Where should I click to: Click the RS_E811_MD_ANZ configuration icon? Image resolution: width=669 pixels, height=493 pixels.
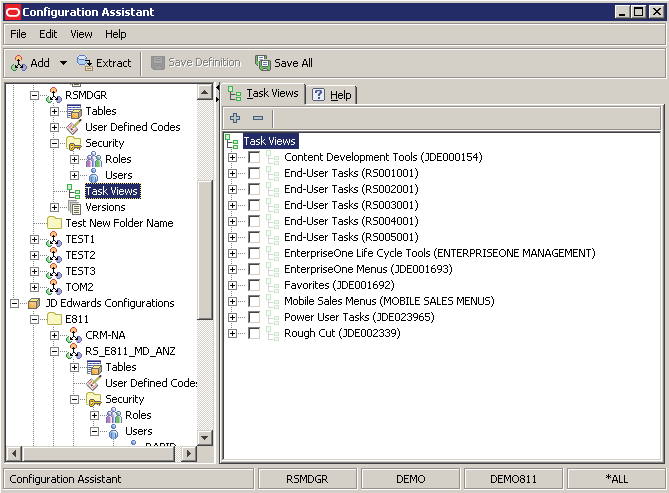pyautogui.click(x=74, y=351)
